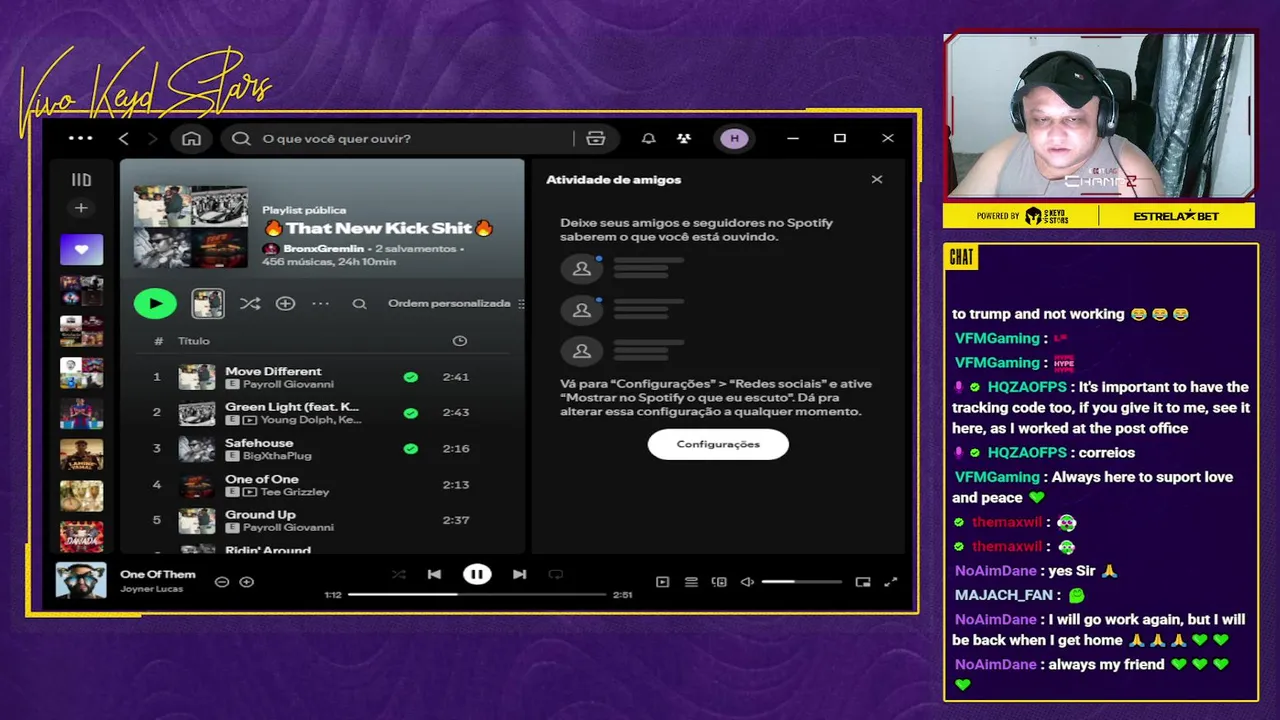Select track 'Green Light (feat. K...'
This screenshot has width=1280, height=720.
[292, 407]
